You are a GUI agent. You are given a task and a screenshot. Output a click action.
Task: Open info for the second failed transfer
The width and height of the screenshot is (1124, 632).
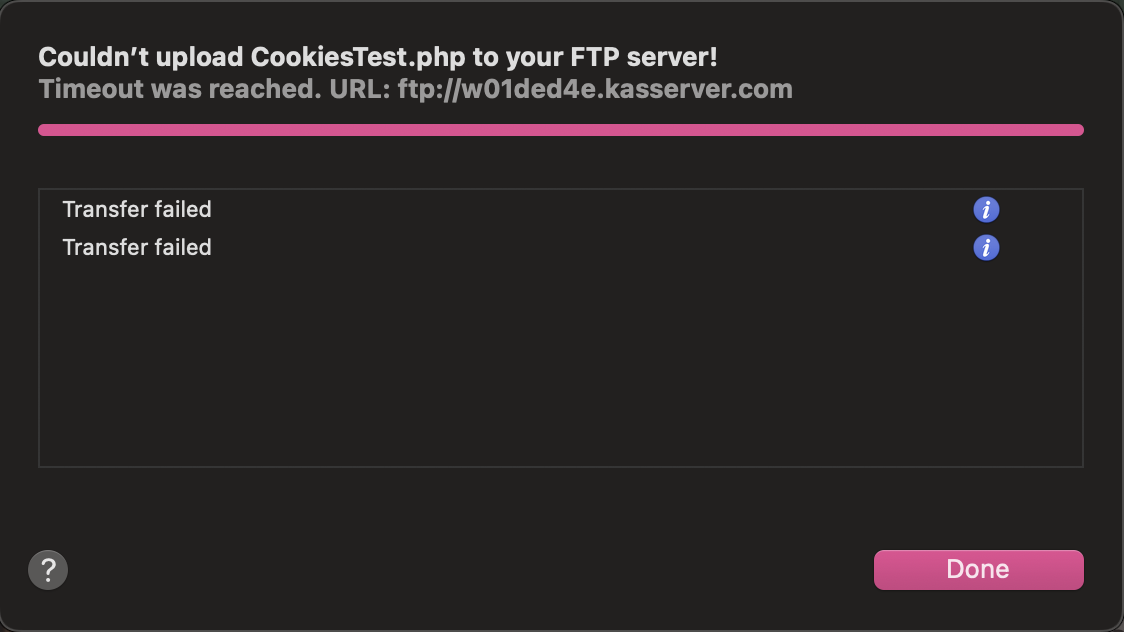pos(986,248)
